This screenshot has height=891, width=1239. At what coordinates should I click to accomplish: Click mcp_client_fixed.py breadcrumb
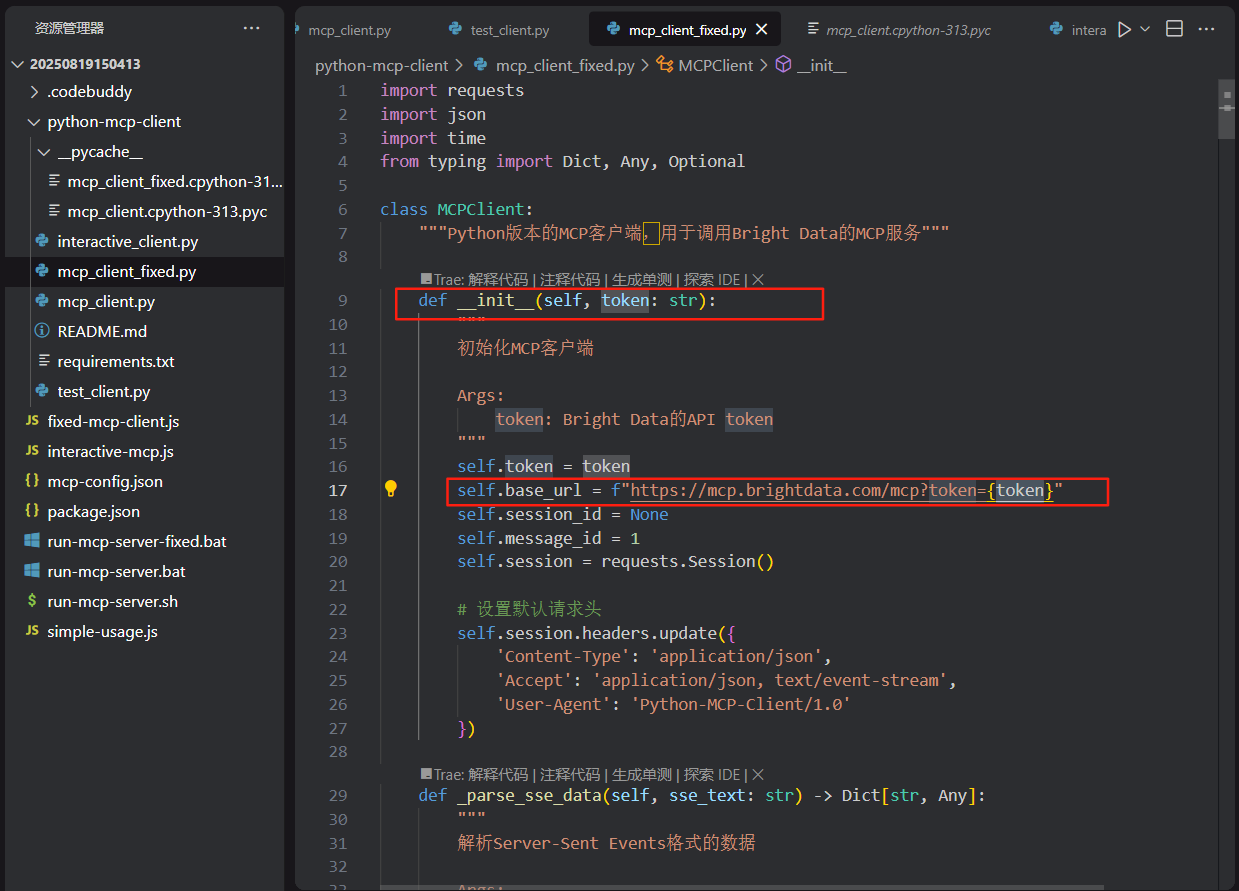pos(565,66)
